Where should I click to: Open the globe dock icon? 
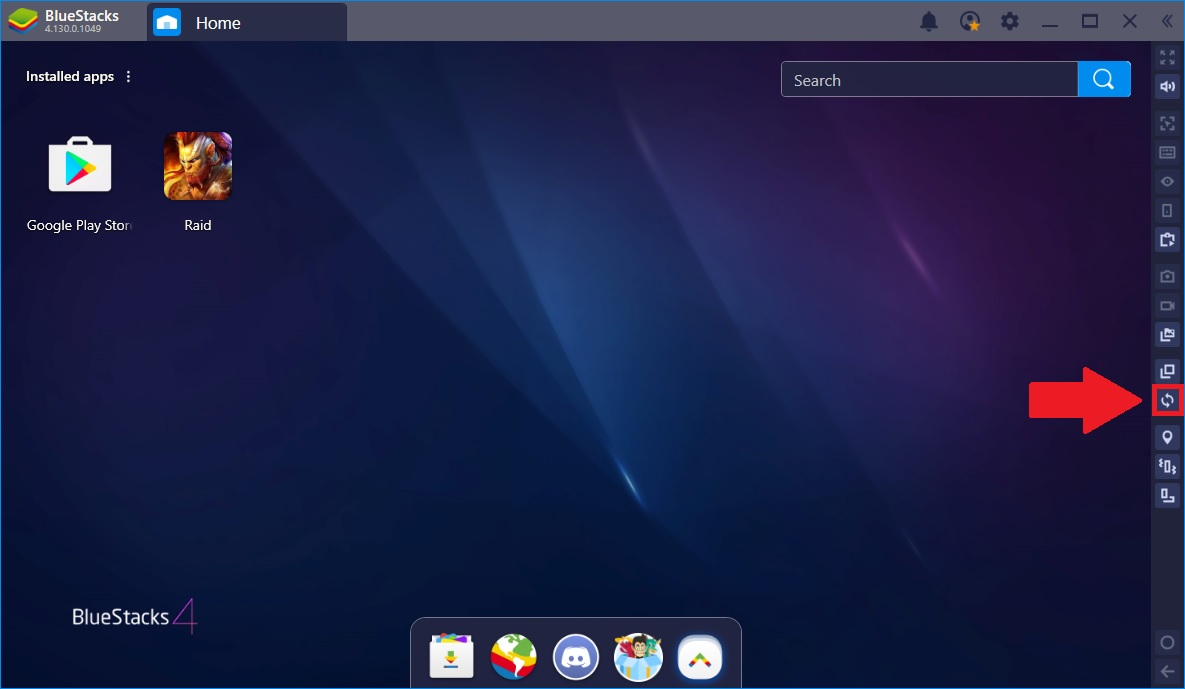(513, 656)
